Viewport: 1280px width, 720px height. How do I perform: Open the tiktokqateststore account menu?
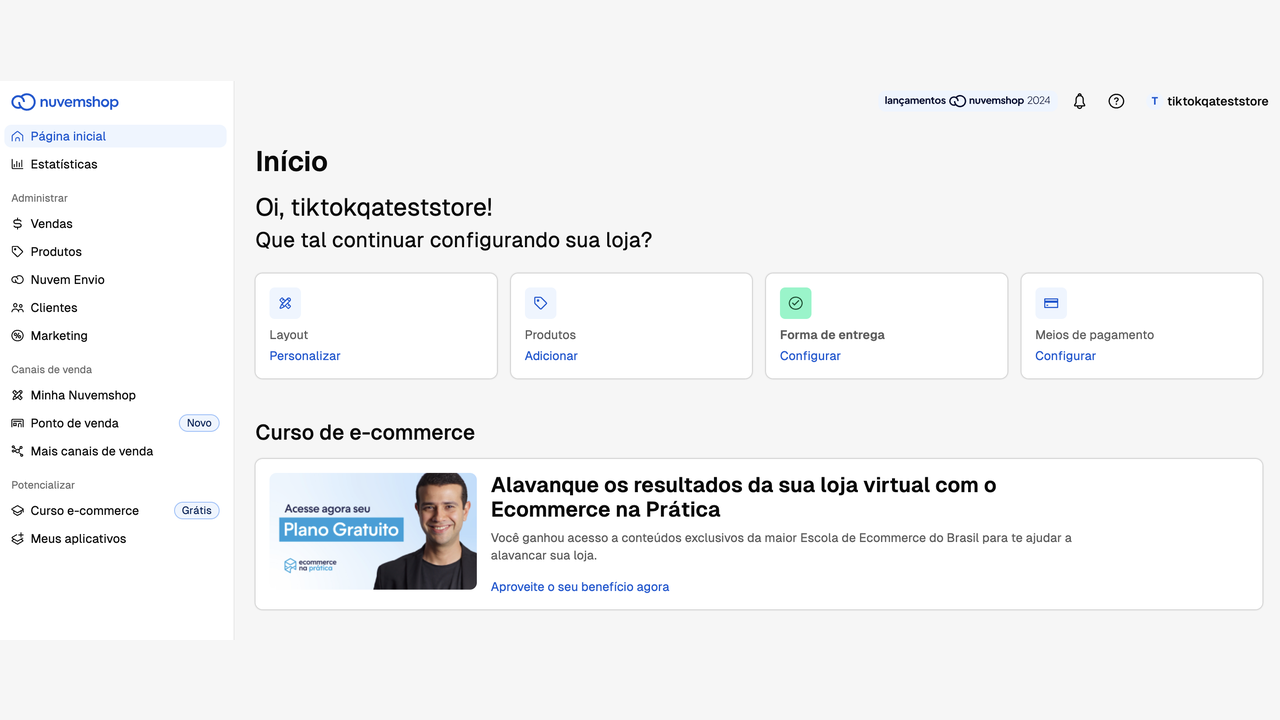(1208, 101)
